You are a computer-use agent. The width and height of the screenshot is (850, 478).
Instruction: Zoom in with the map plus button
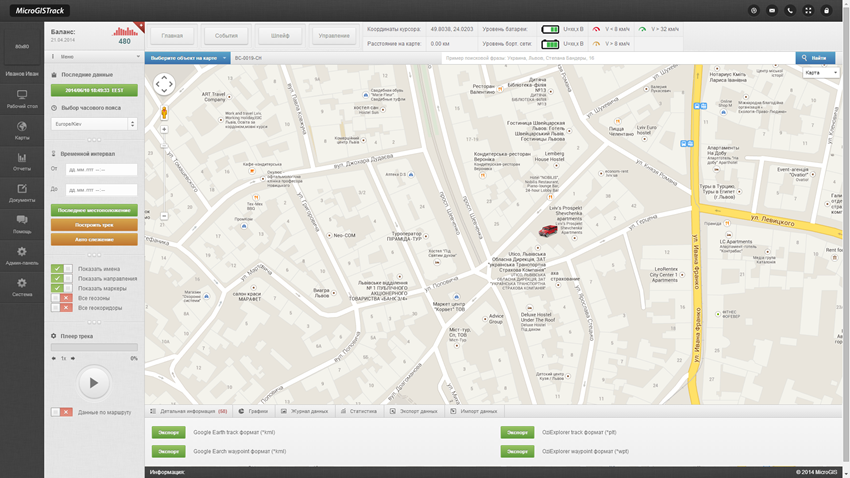tap(164, 130)
